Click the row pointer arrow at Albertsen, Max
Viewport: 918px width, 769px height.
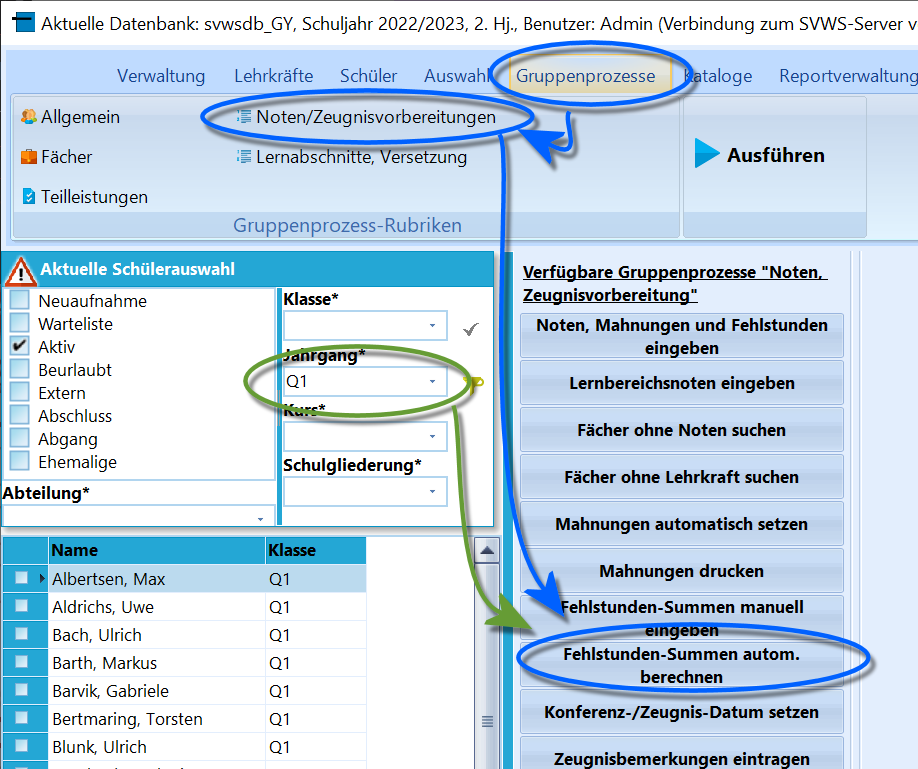click(42, 578)
